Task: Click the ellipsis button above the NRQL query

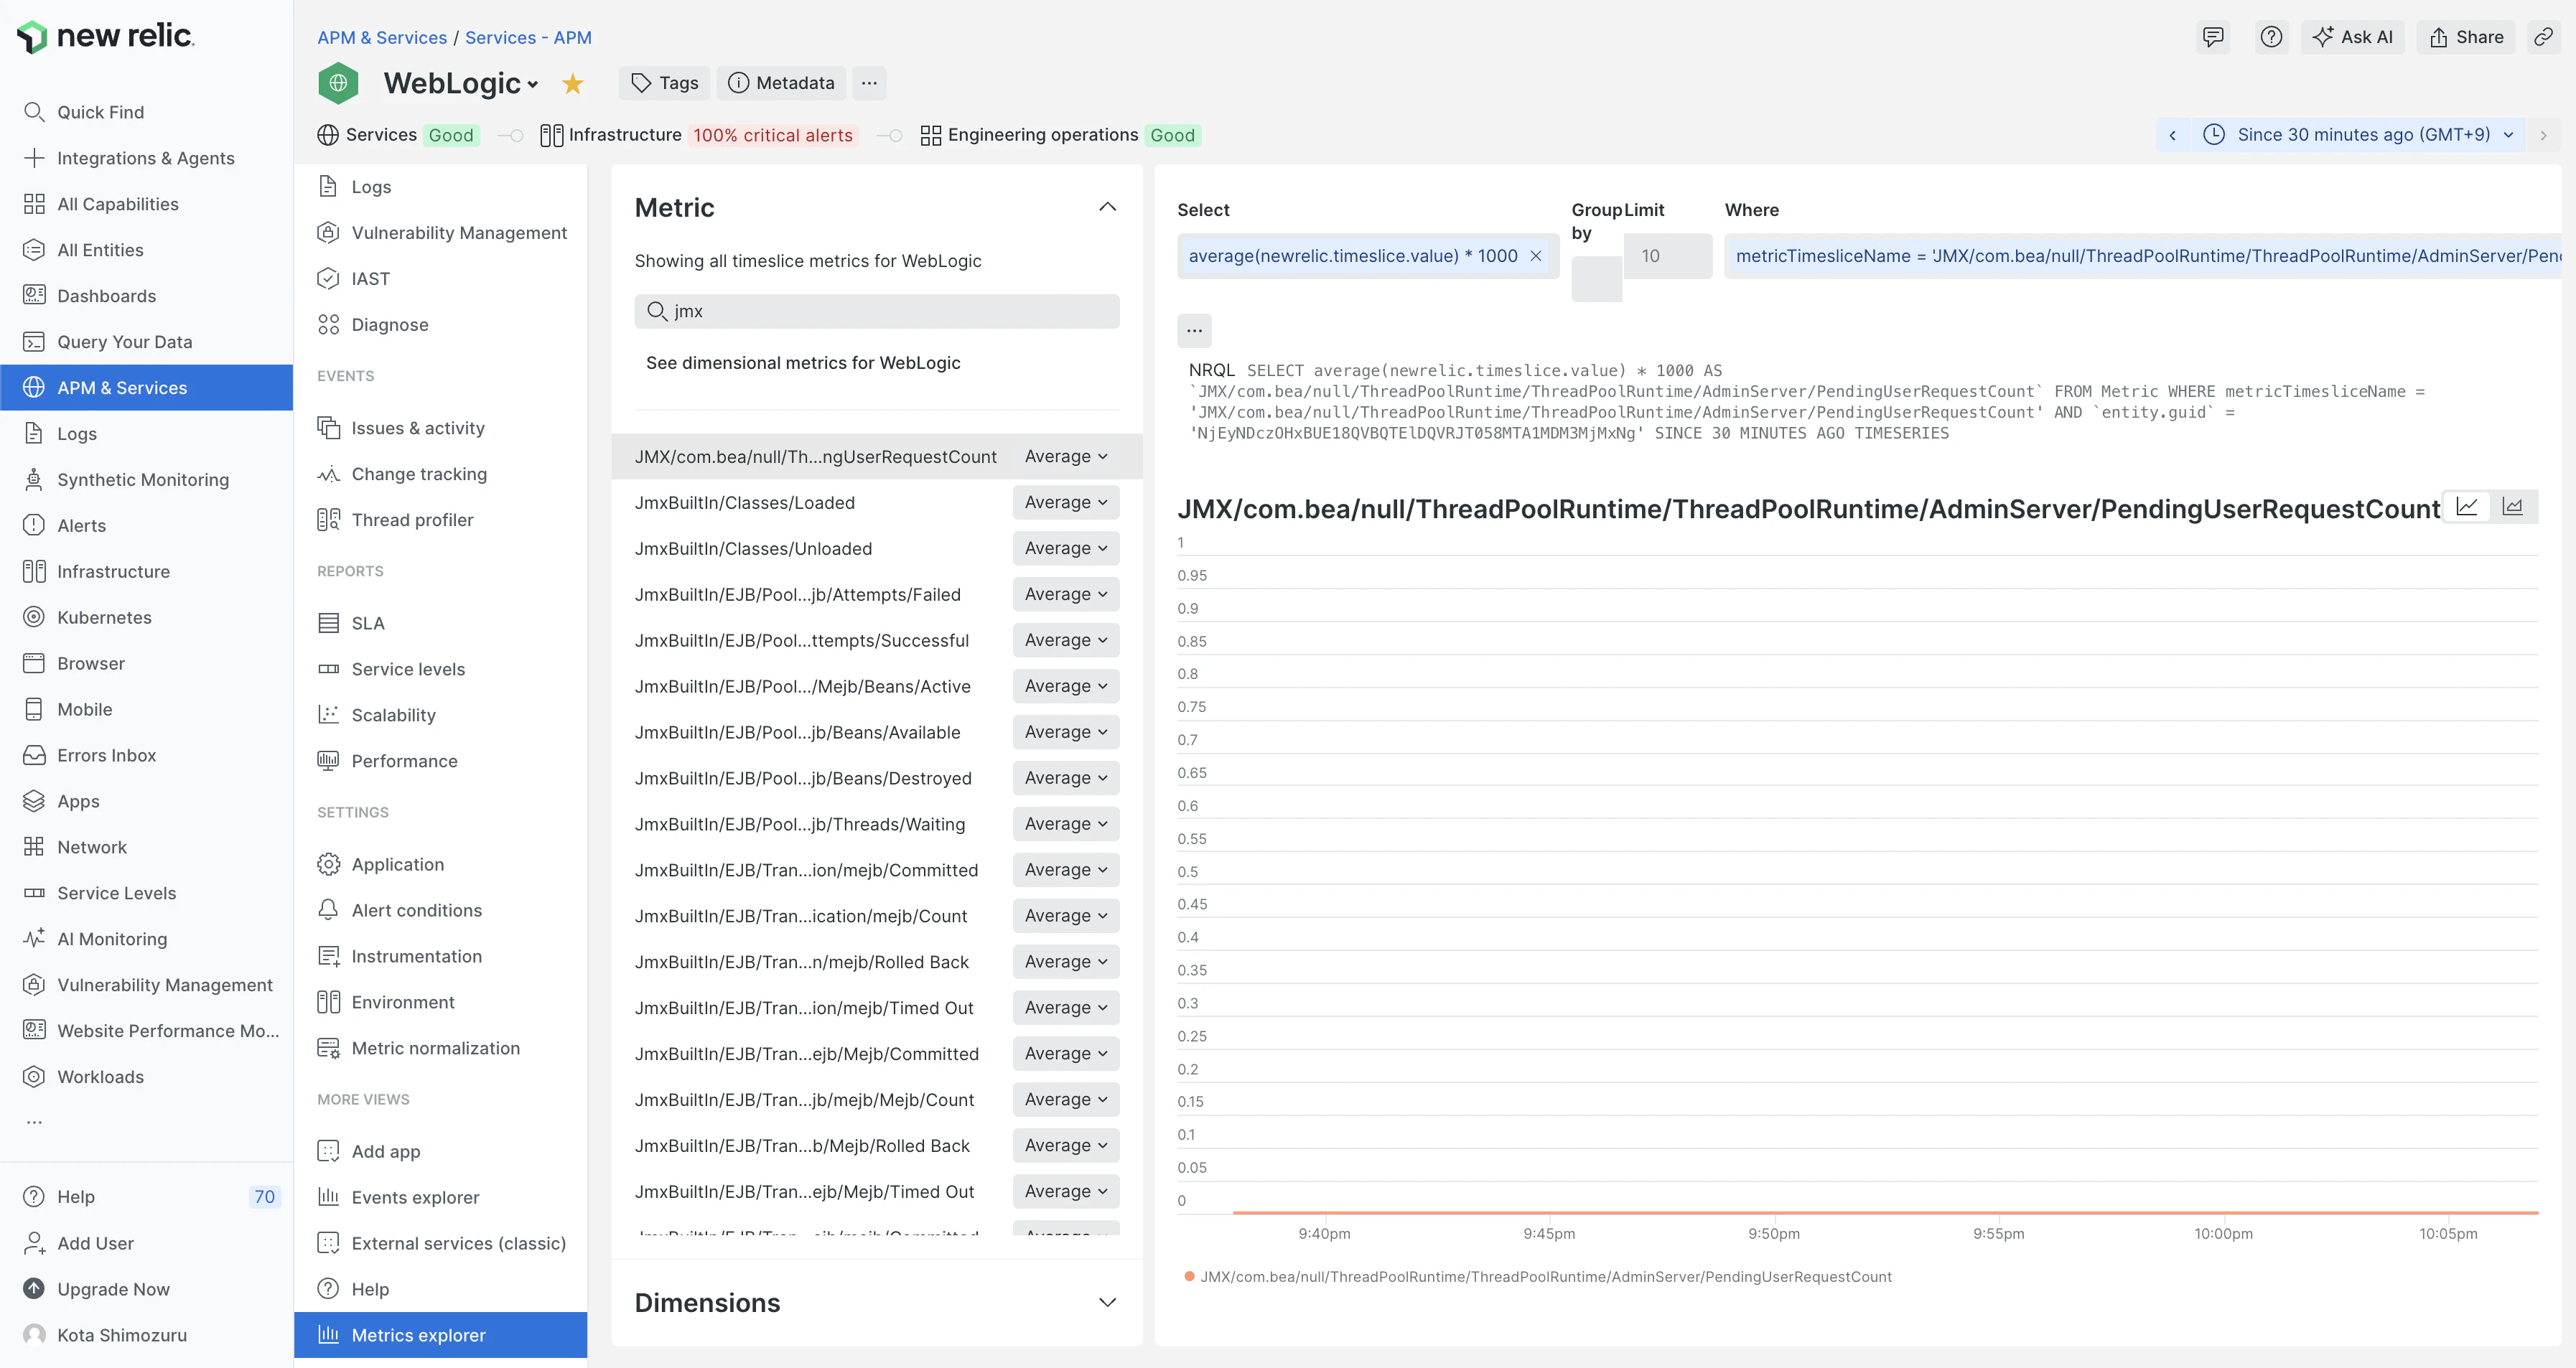Action: coord(1194,330)
